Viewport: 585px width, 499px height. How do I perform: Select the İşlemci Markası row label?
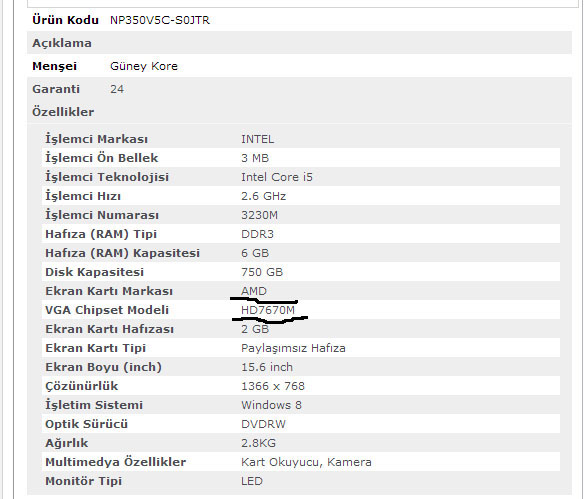click(97, 139)
